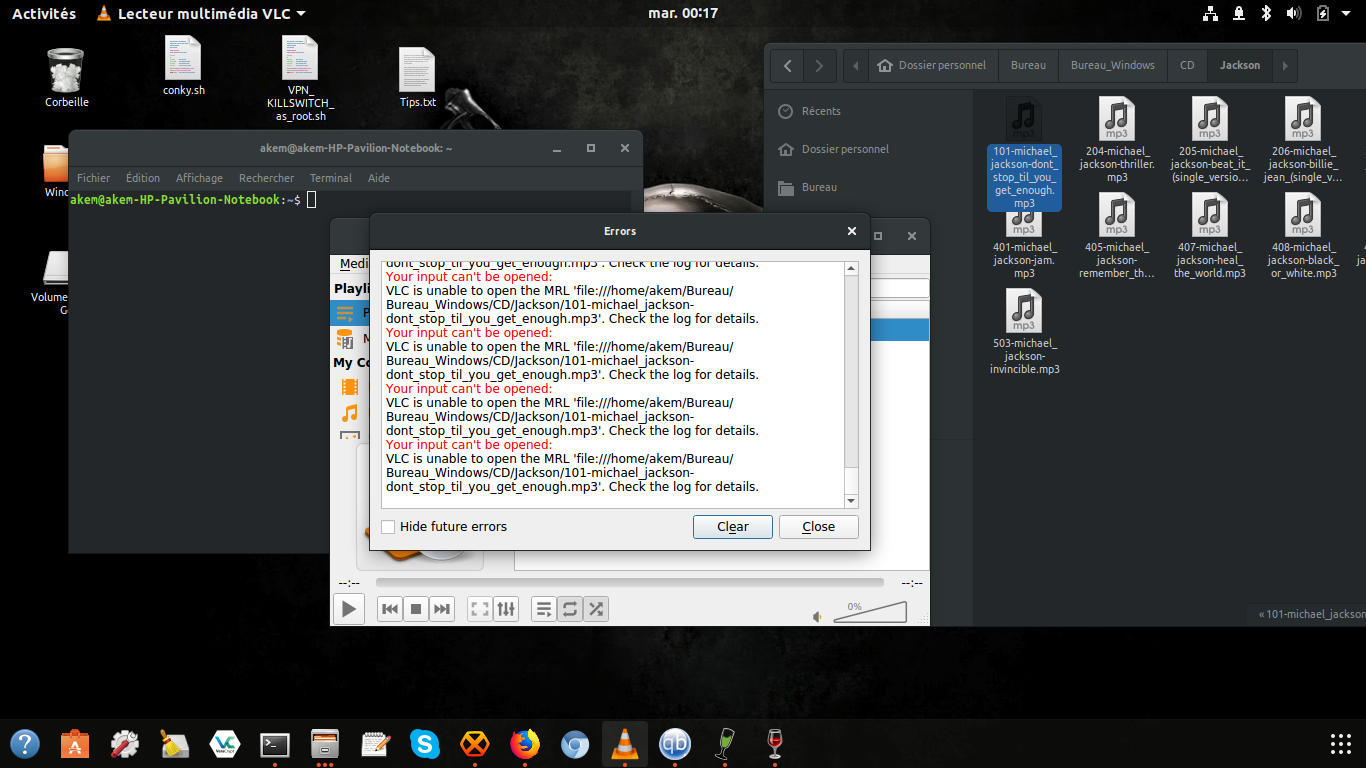Select 204-michael_jackson-thriller.mp3 file
This screenshot has width=1366, height=768.
pos(1117,140)
